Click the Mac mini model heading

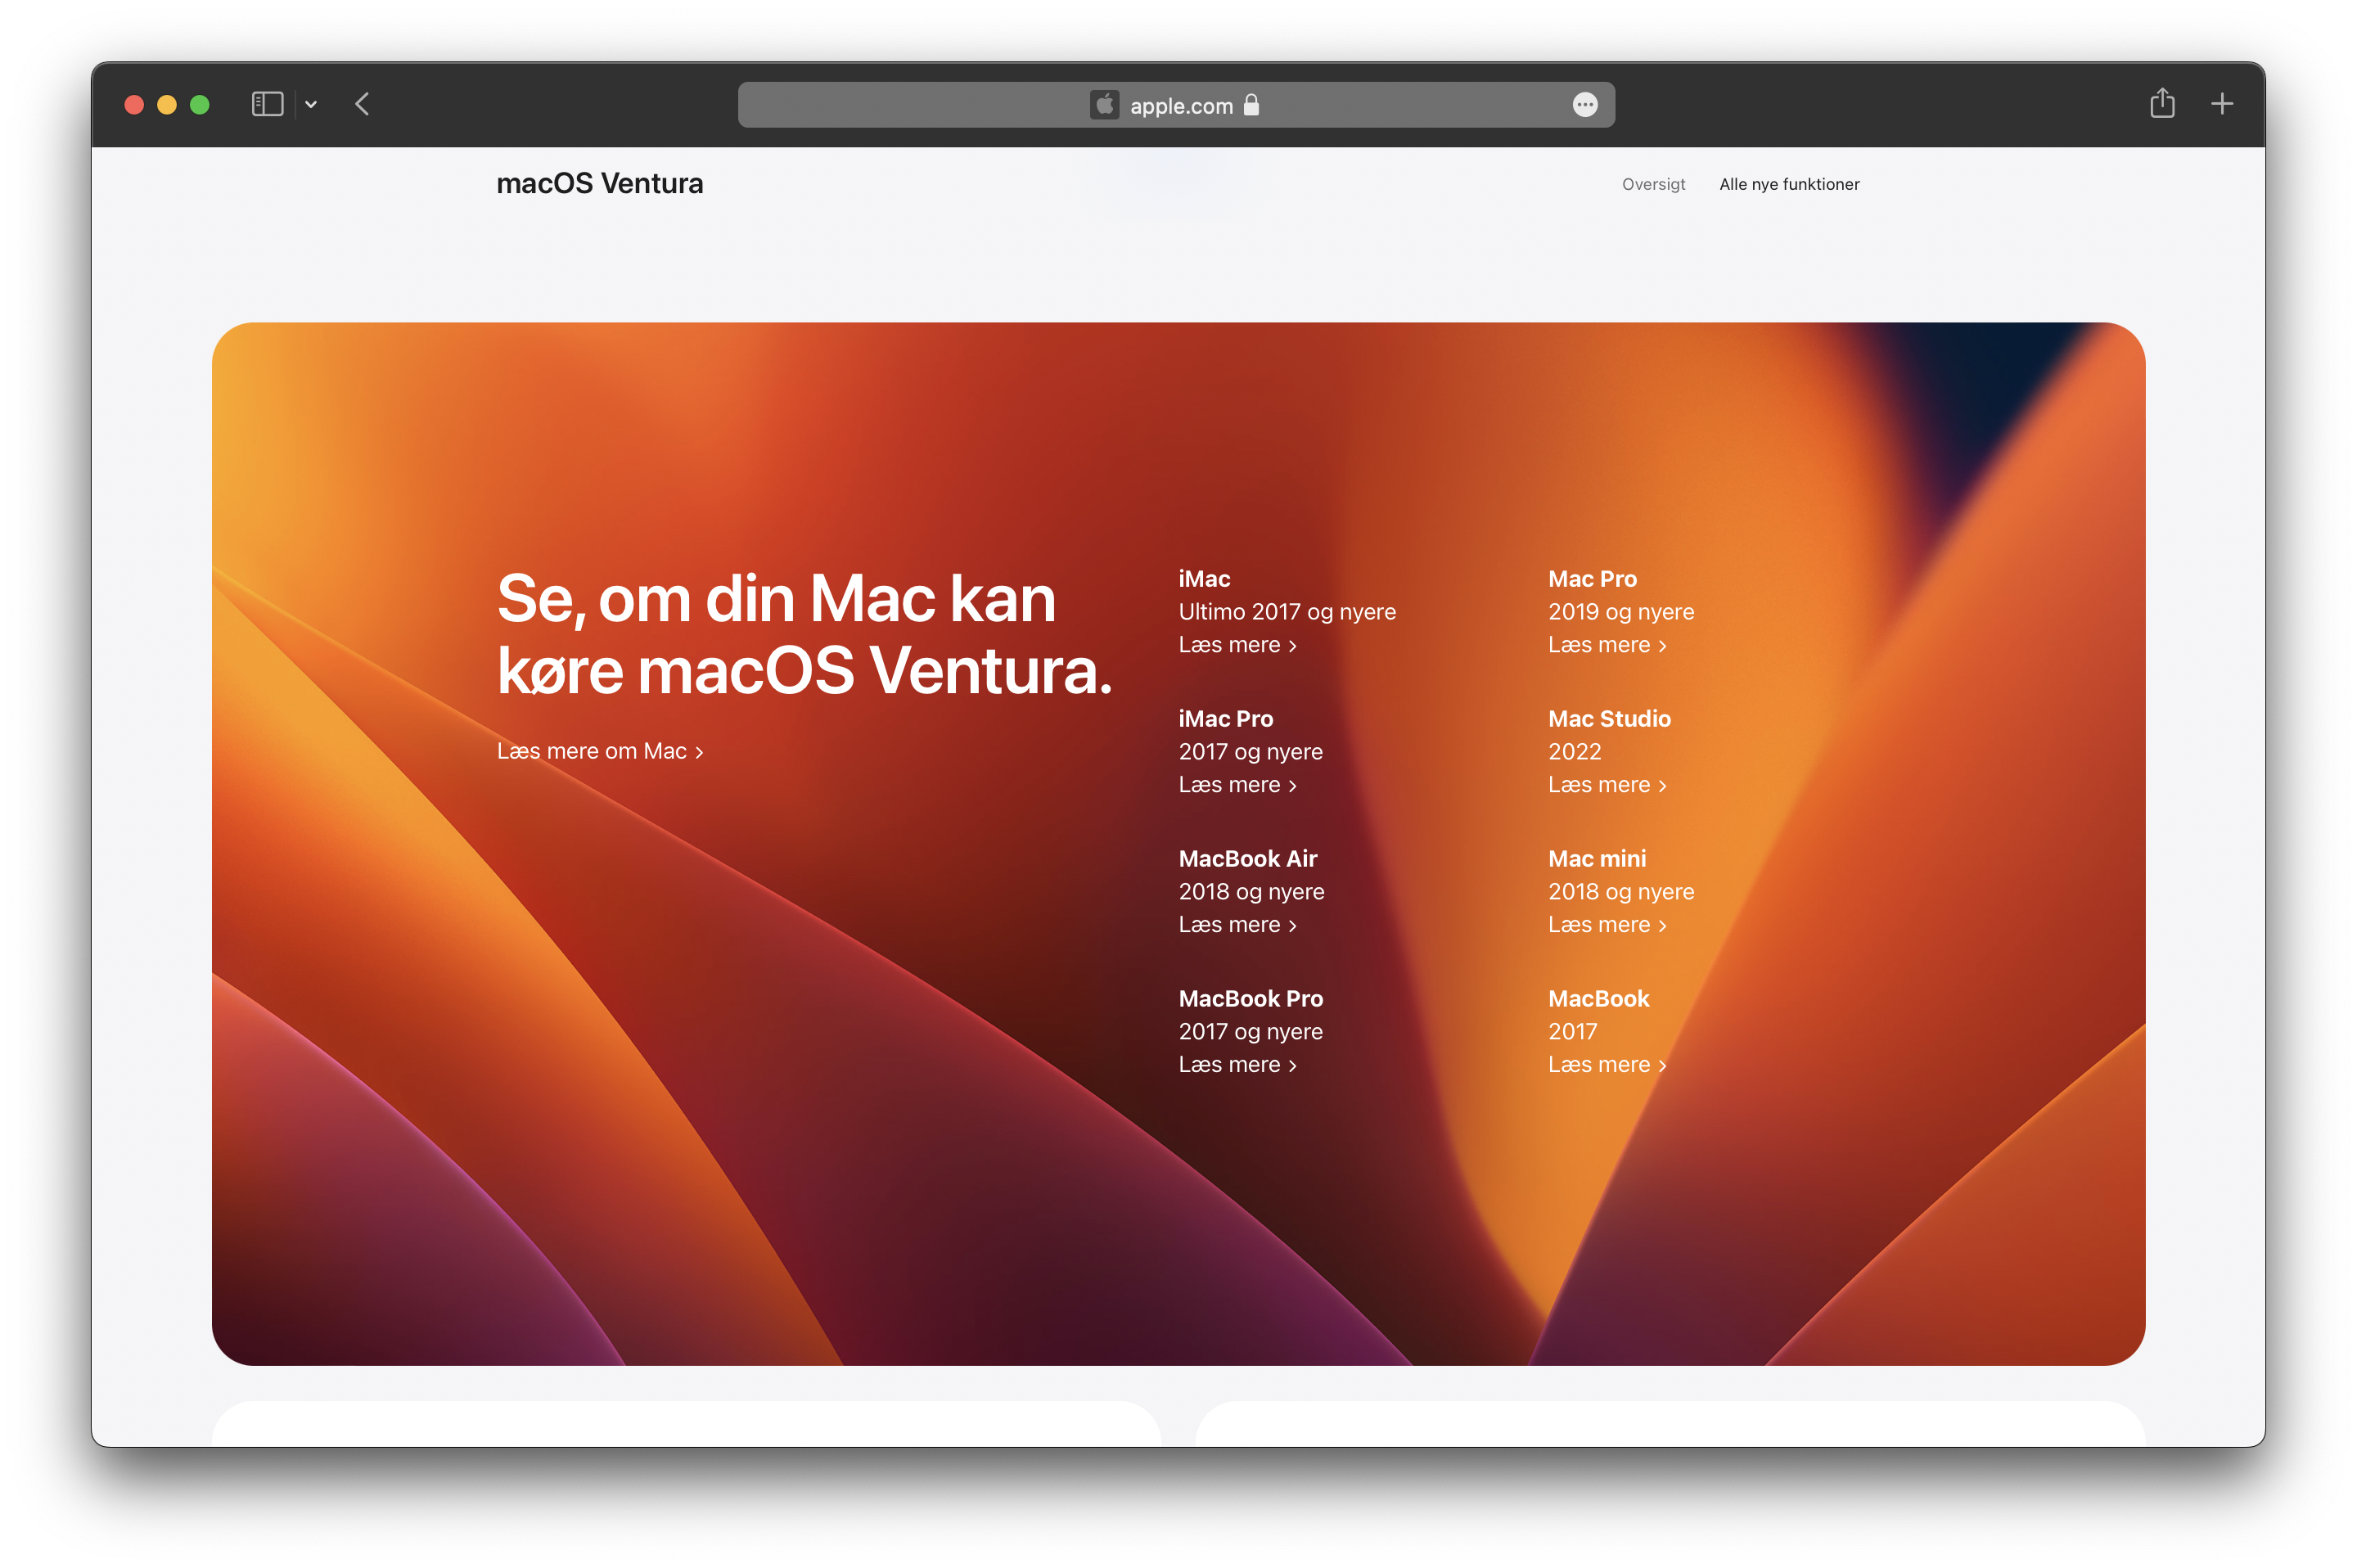click(1597, 859)
